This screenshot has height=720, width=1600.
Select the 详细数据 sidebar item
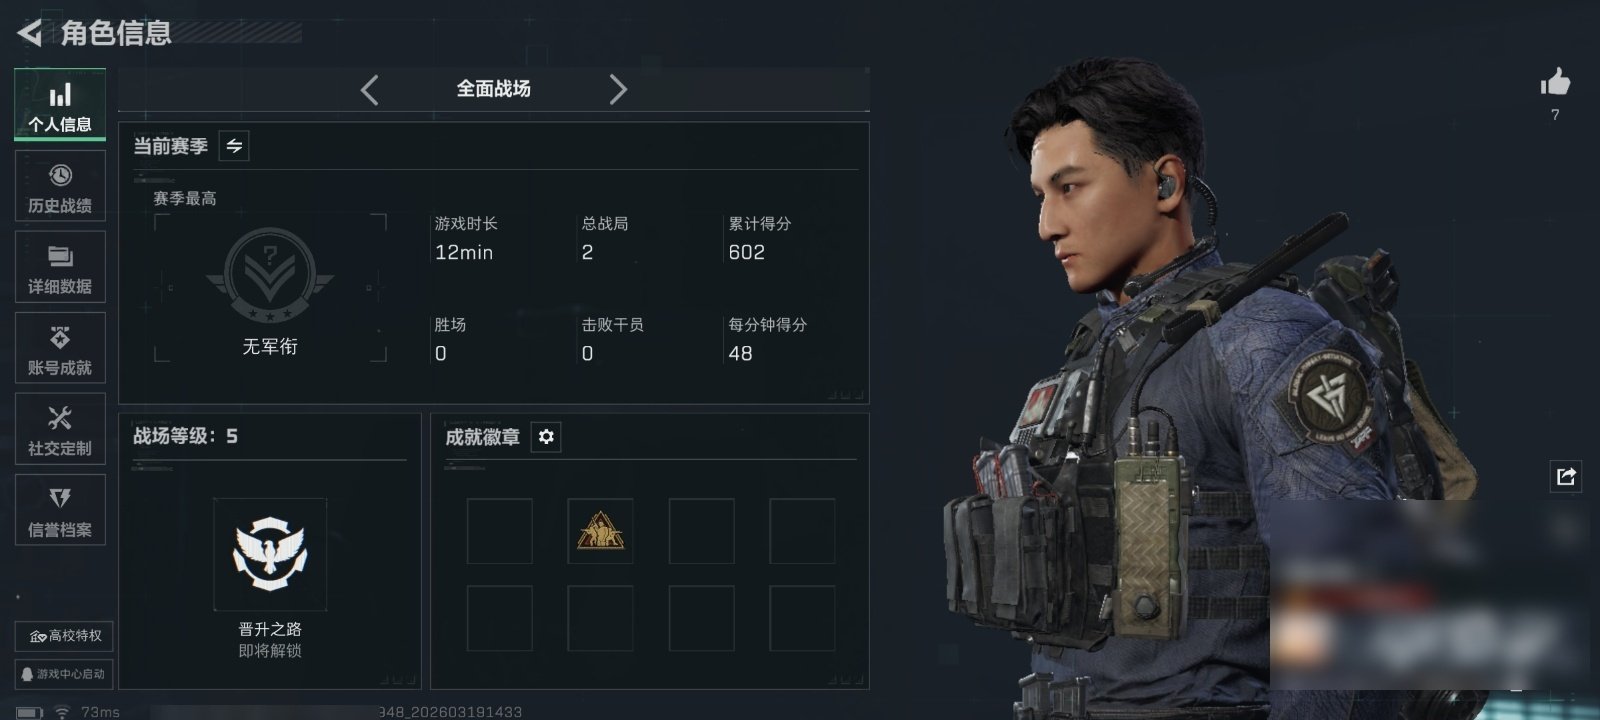tap(60, 267)
